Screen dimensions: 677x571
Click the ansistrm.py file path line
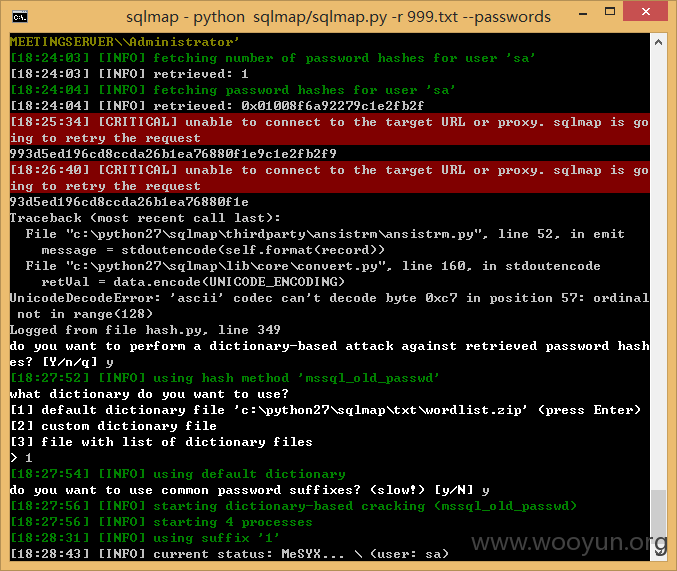coord(325,234)
